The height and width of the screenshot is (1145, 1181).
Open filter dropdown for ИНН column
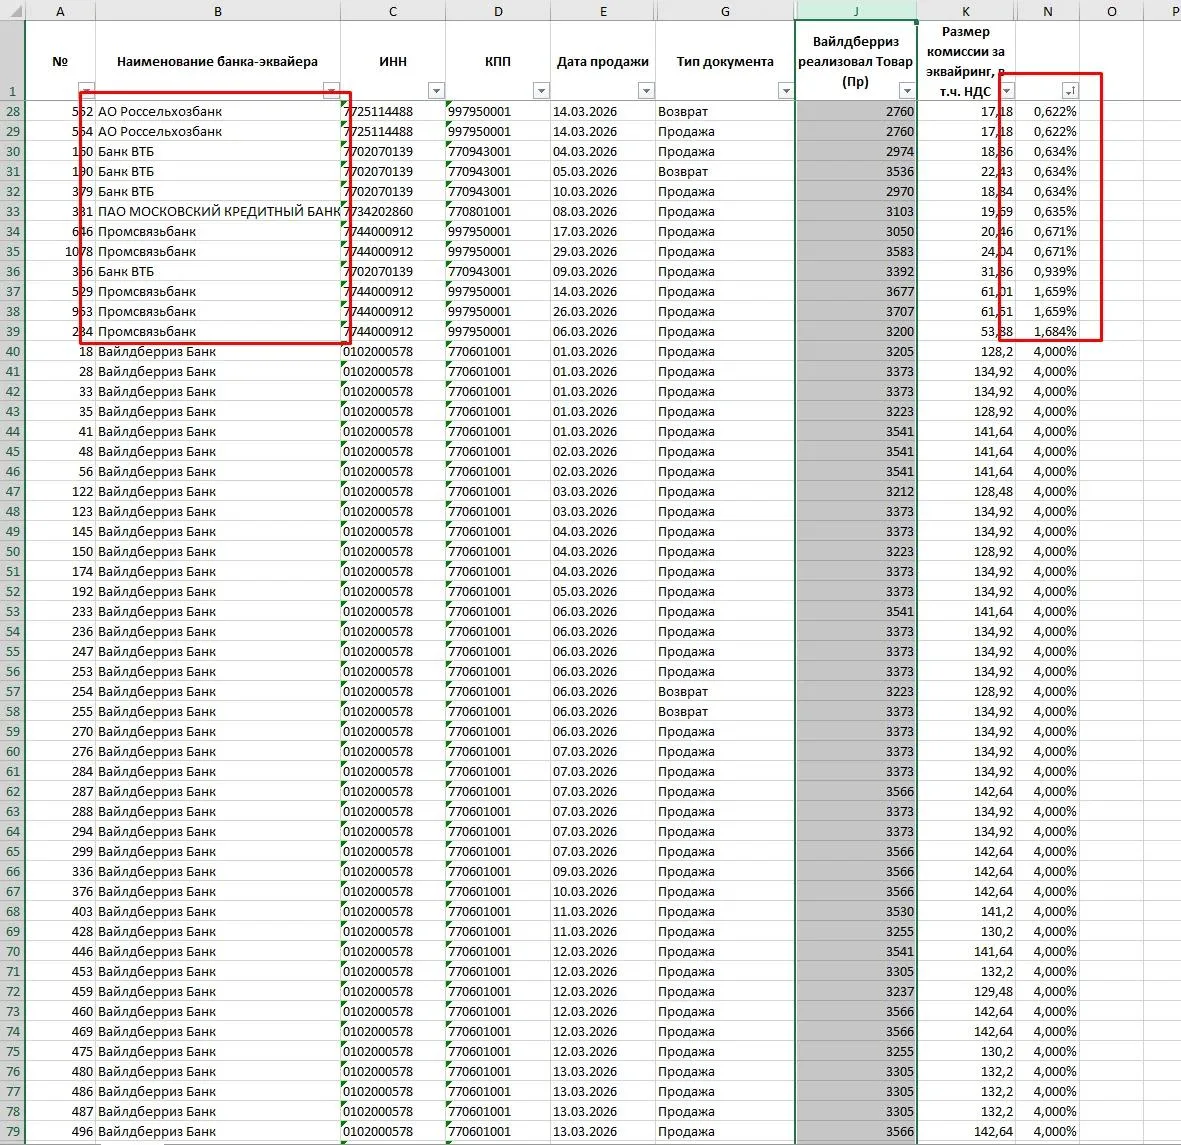click(x=436, y=90)
